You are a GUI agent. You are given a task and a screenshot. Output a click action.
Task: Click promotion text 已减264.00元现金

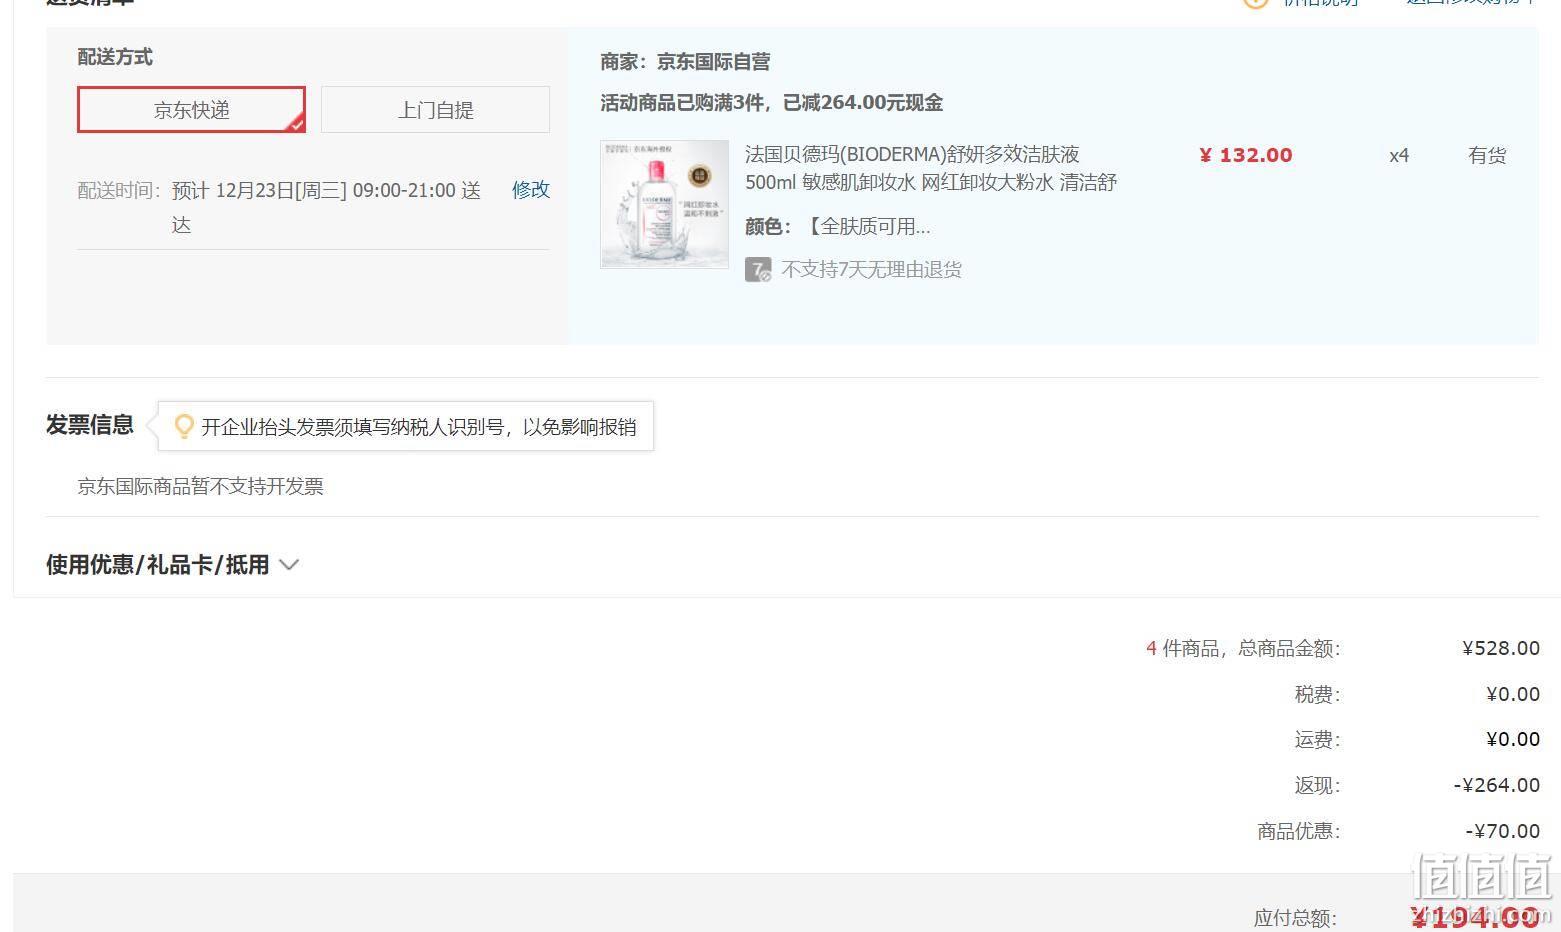click(863, 102)
